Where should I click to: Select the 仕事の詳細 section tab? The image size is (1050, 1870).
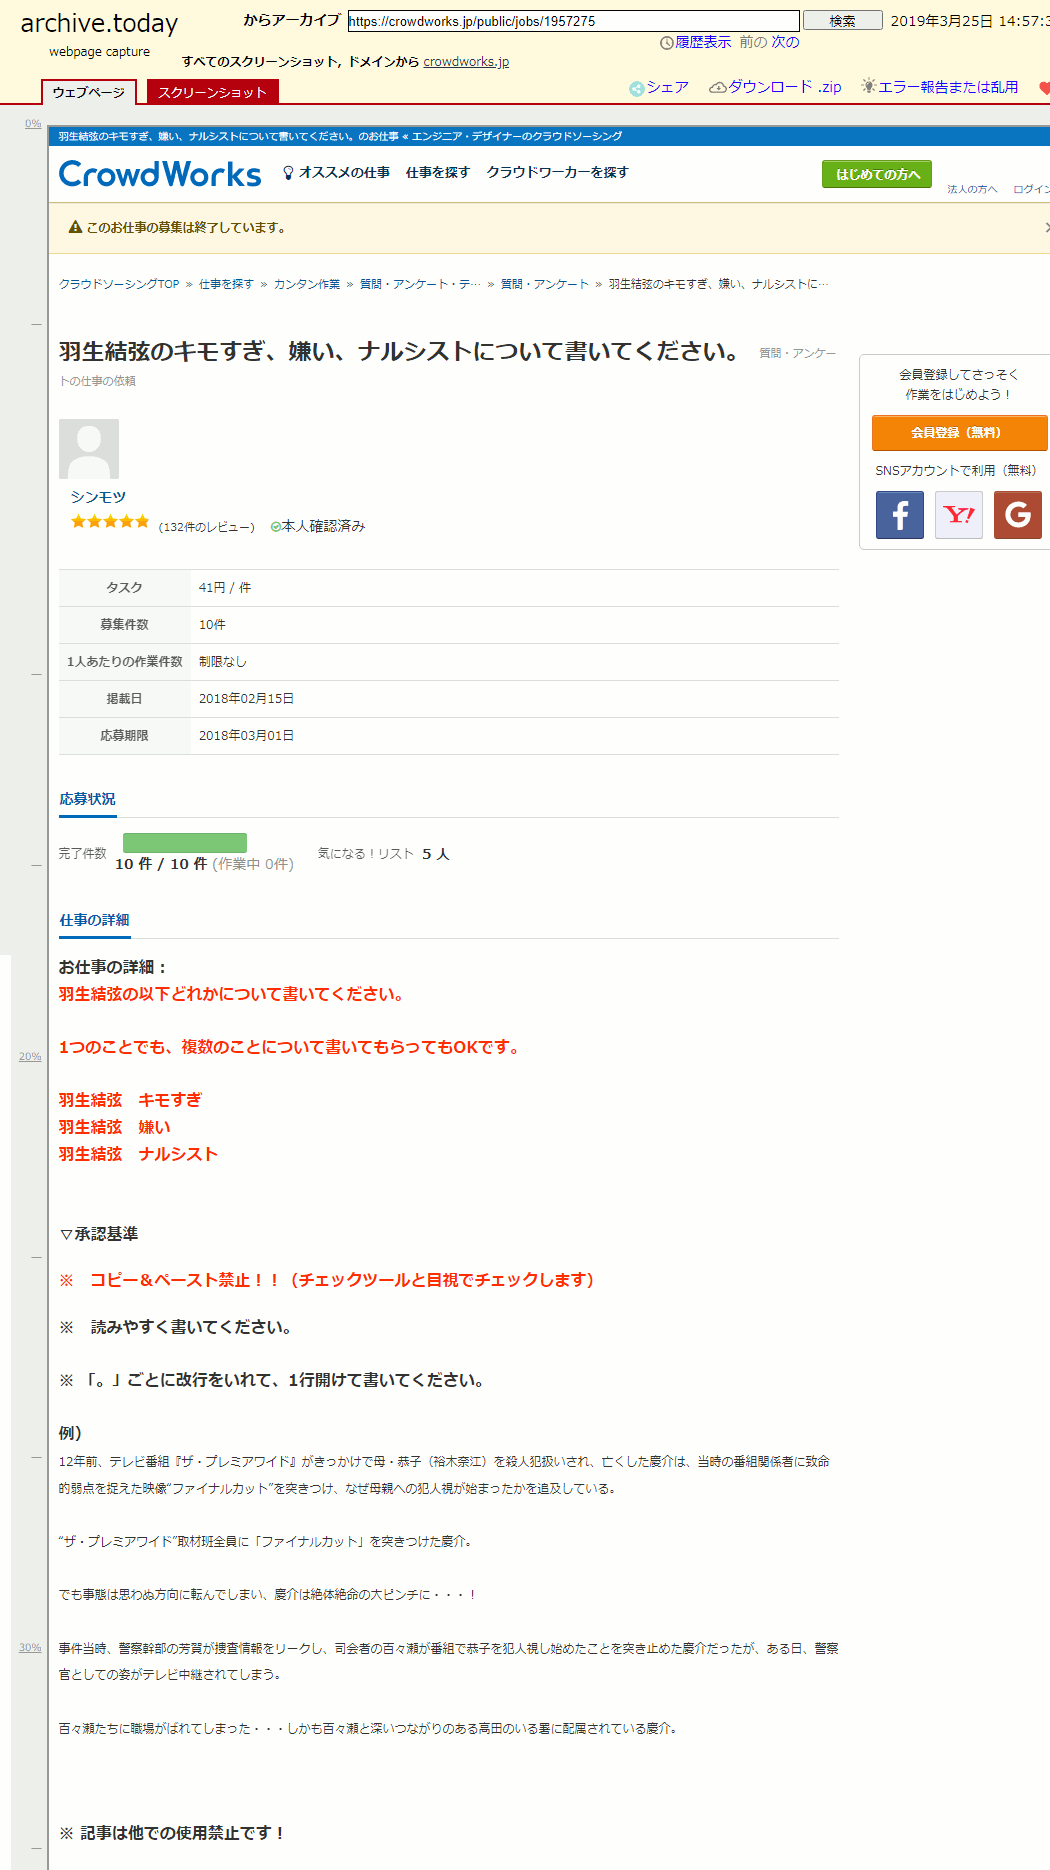coord(94,920)
